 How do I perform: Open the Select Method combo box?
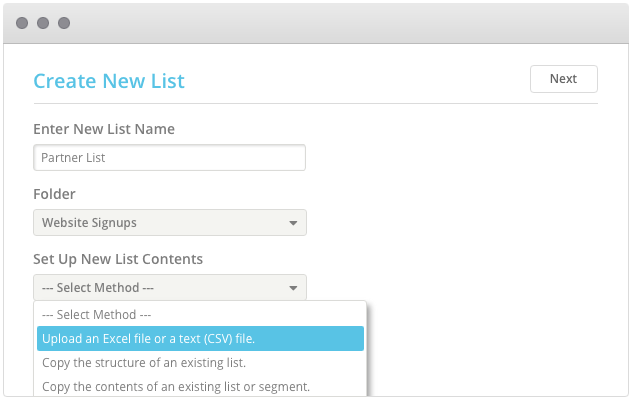[x=160, y=288]
